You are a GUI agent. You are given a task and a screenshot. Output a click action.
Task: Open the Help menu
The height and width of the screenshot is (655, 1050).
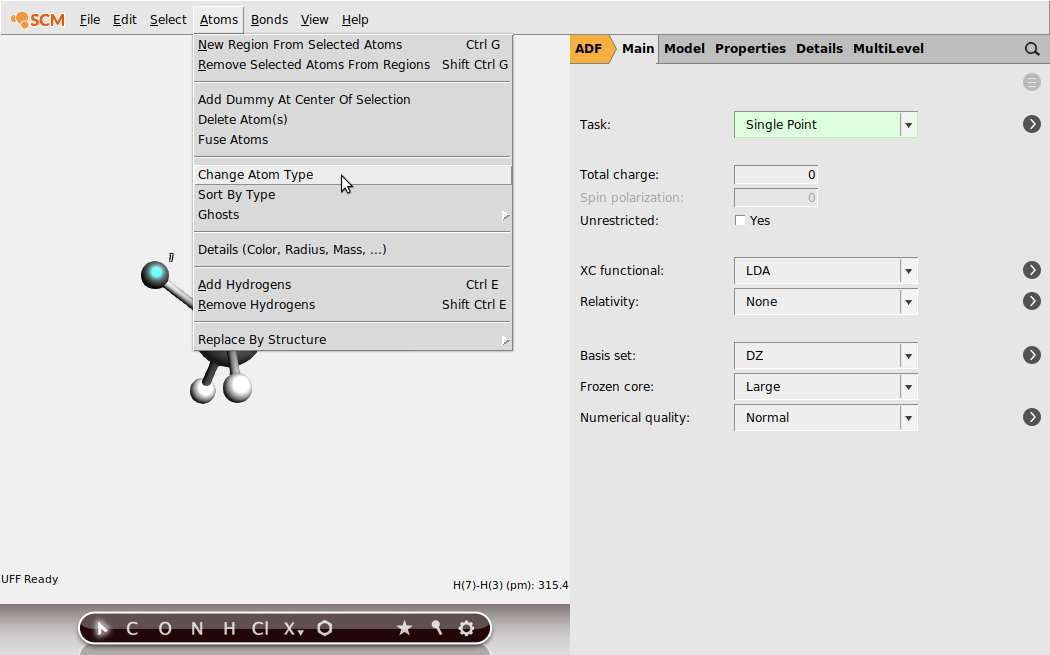[x=355, y=20]
